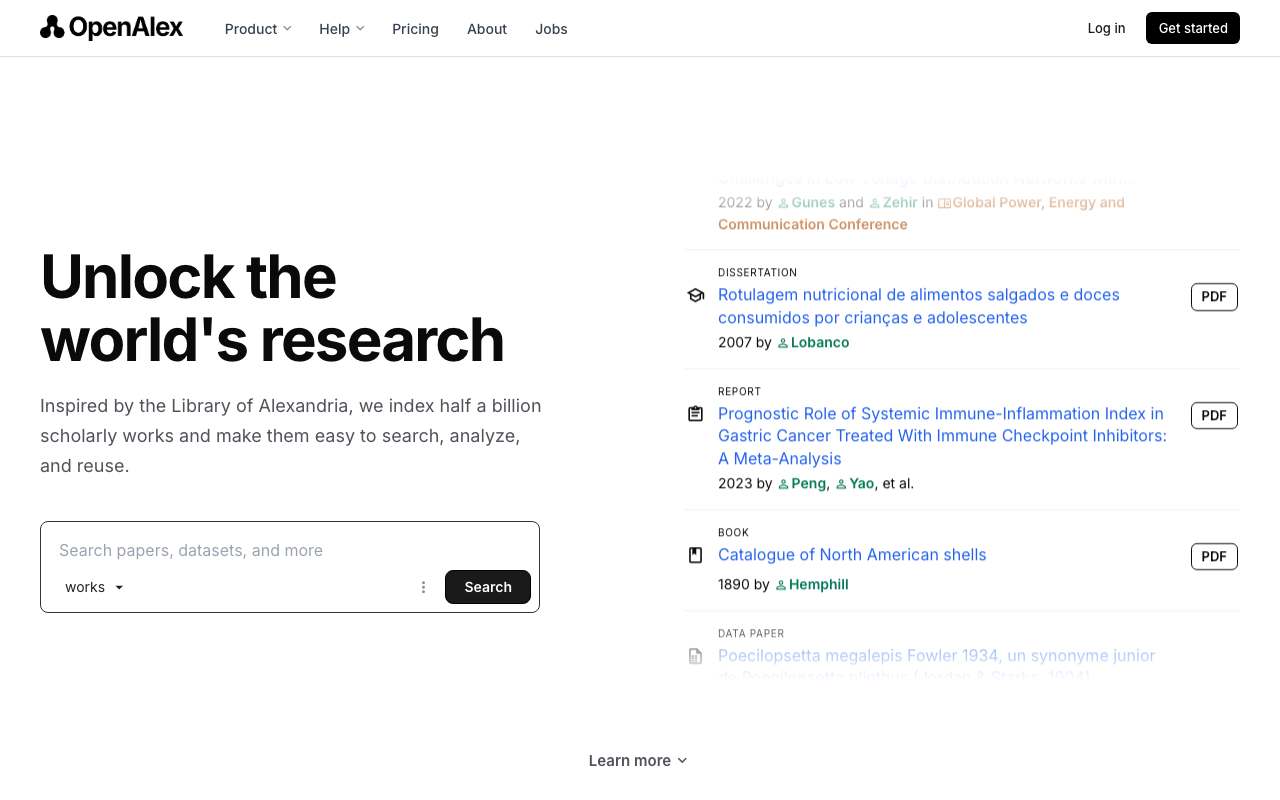Open the Jobs page
The width and height of the screenshot is (1280, 800).
[551, 29]
